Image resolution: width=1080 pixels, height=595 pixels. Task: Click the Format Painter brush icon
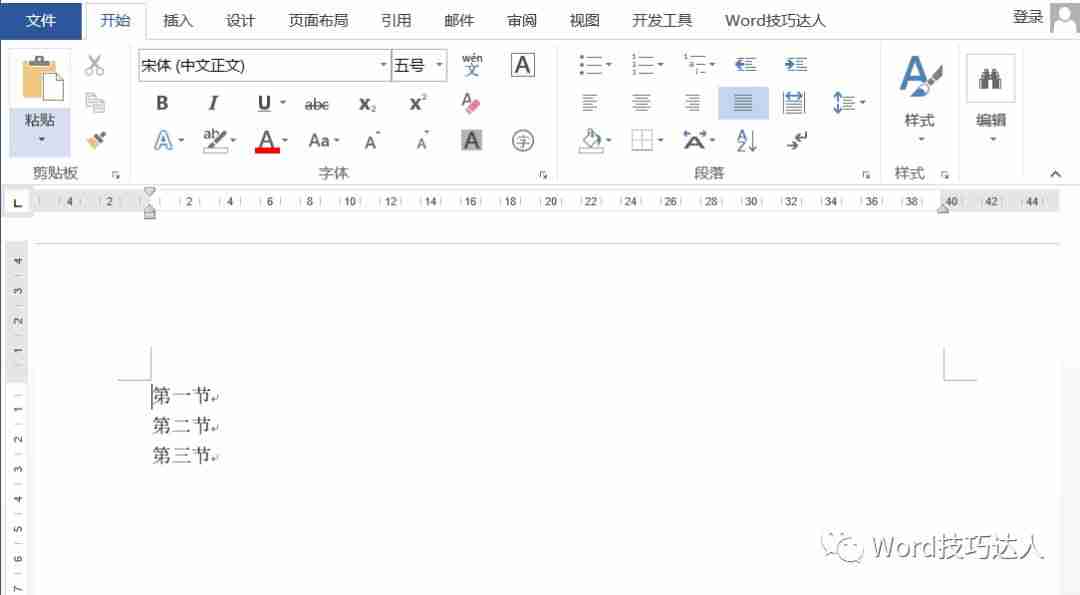(x=95, y=140)
